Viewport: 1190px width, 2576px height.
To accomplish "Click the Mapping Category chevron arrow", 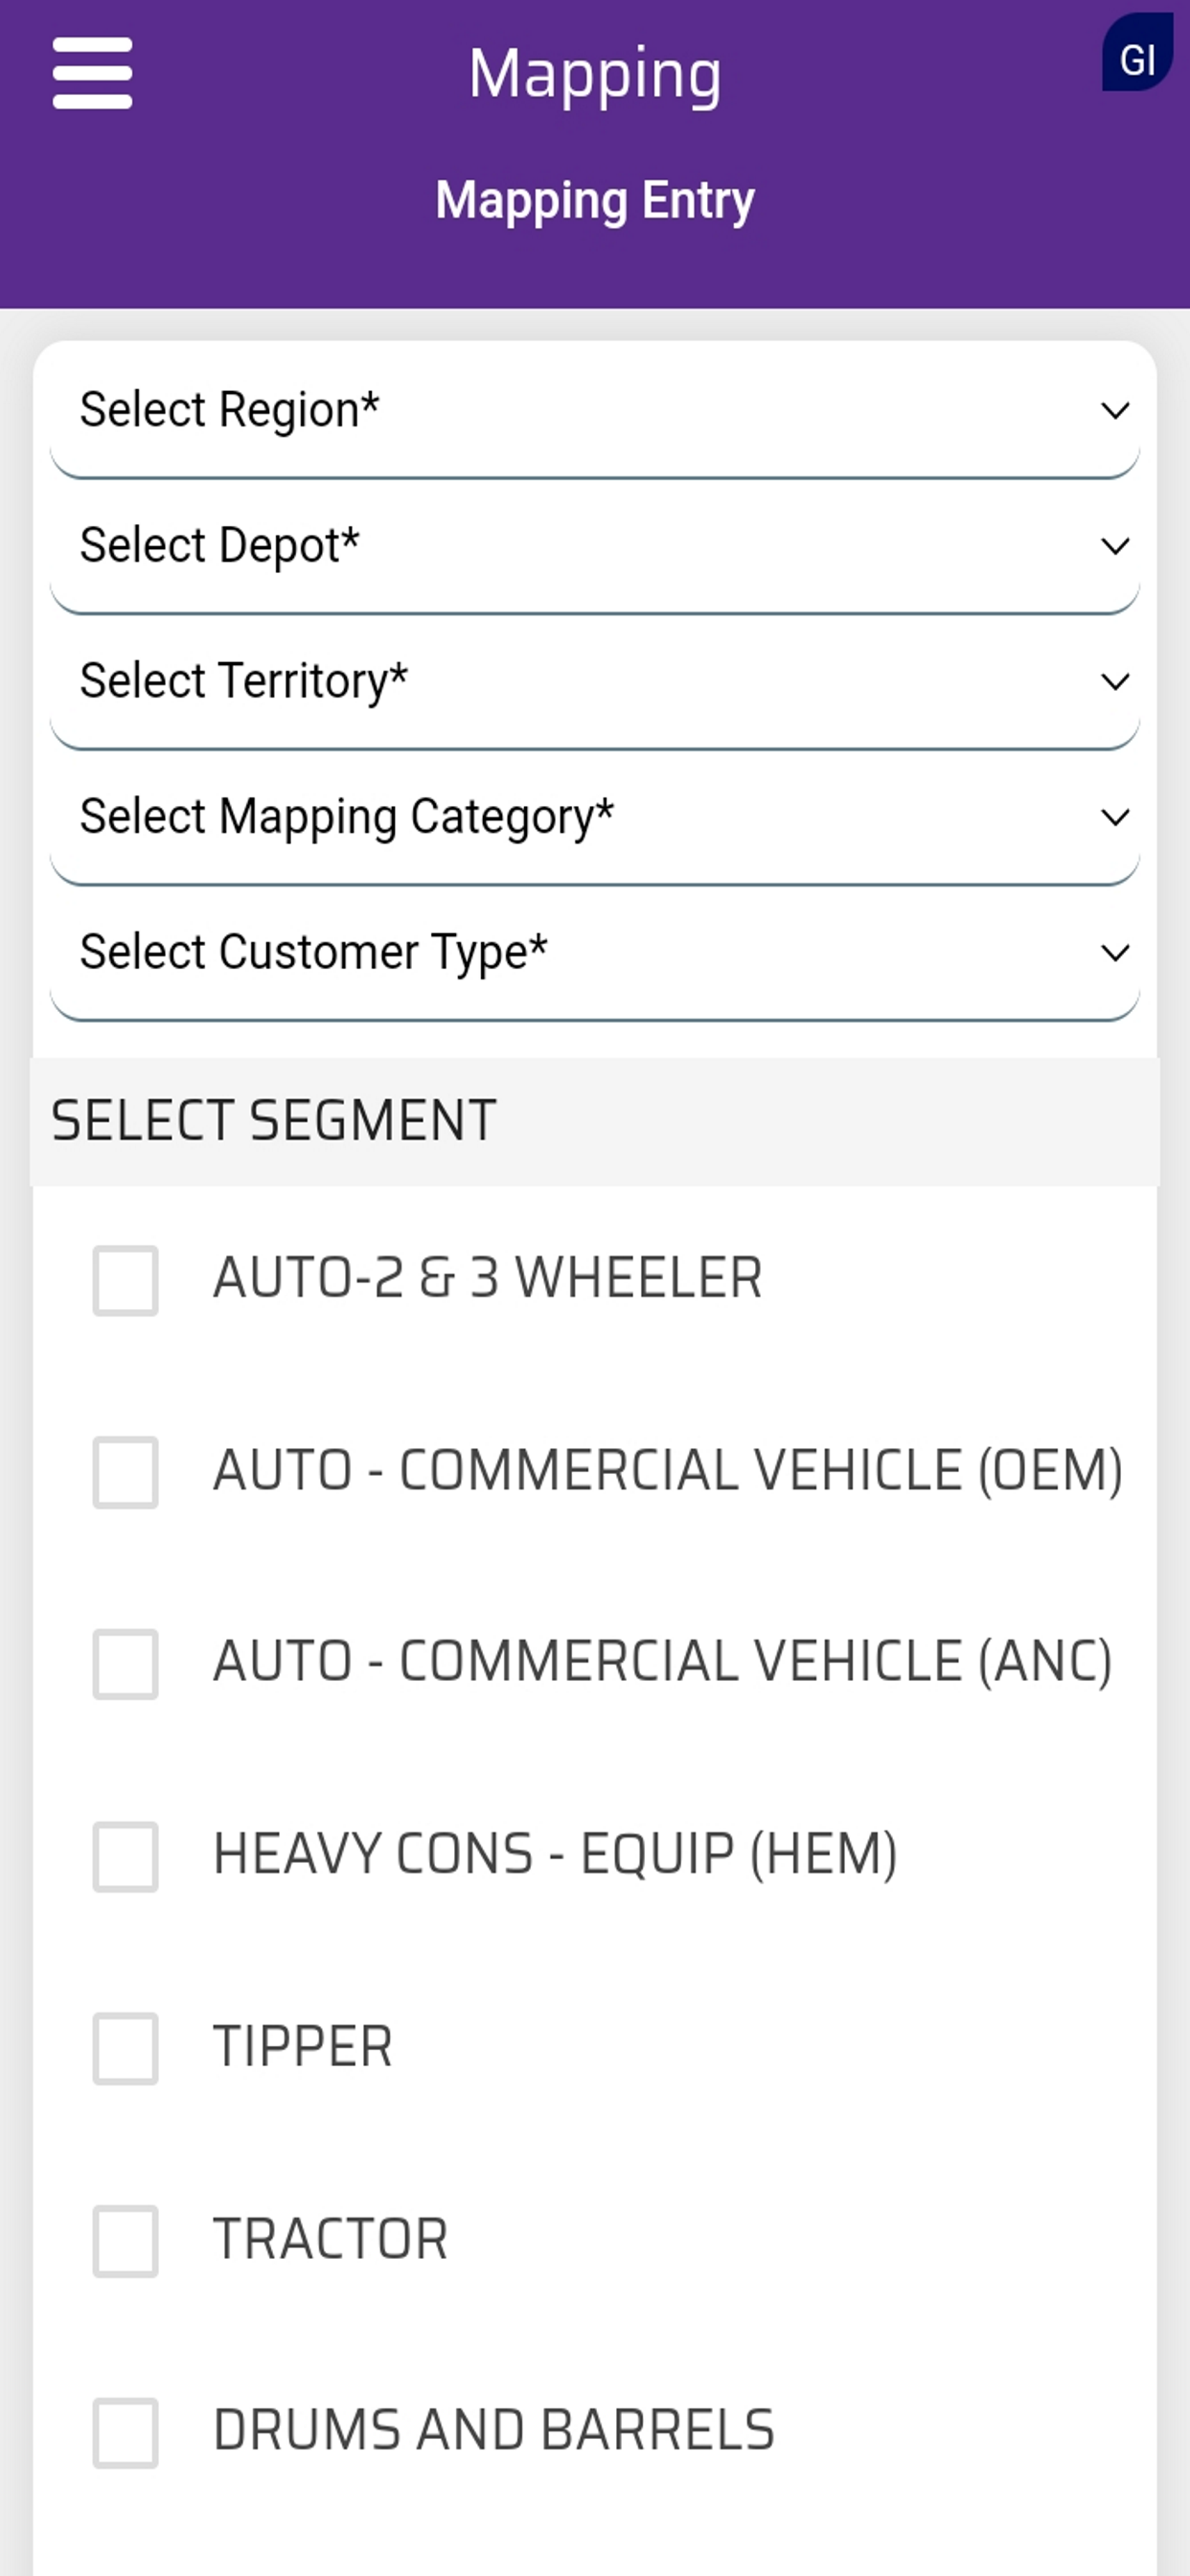I will [1115, 818].
